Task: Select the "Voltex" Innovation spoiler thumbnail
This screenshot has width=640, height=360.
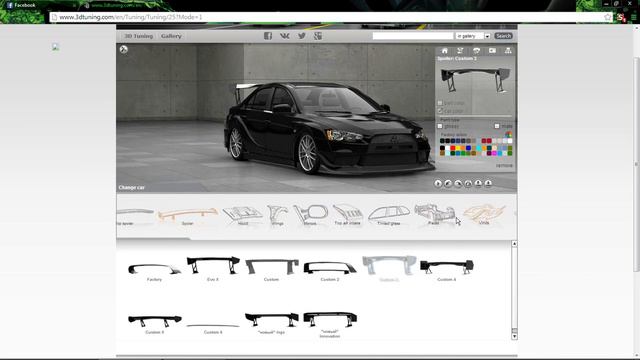Action: point(330,324)
